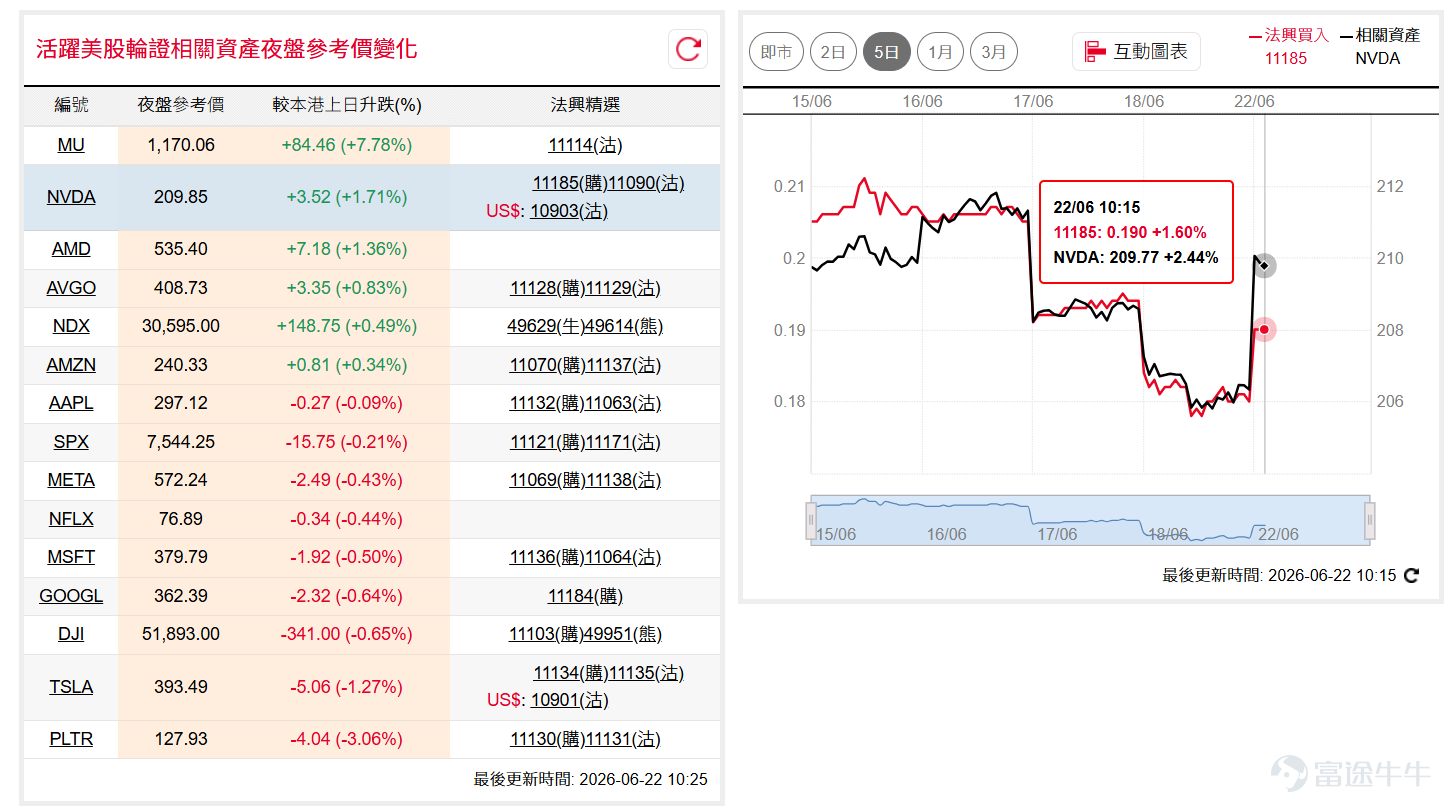Click the 較本港上日升跌(%) column header

coord(347,105)
